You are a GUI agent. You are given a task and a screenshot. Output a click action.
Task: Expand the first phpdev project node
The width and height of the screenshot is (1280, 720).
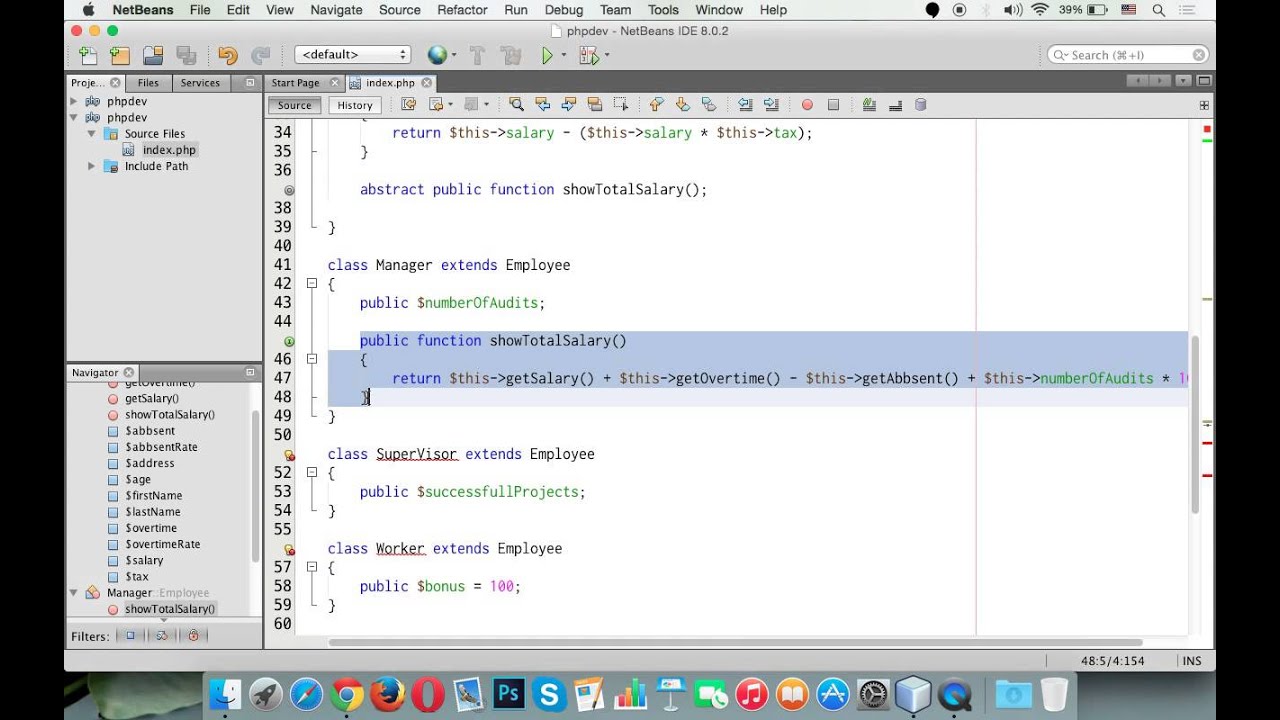(74, 101)
